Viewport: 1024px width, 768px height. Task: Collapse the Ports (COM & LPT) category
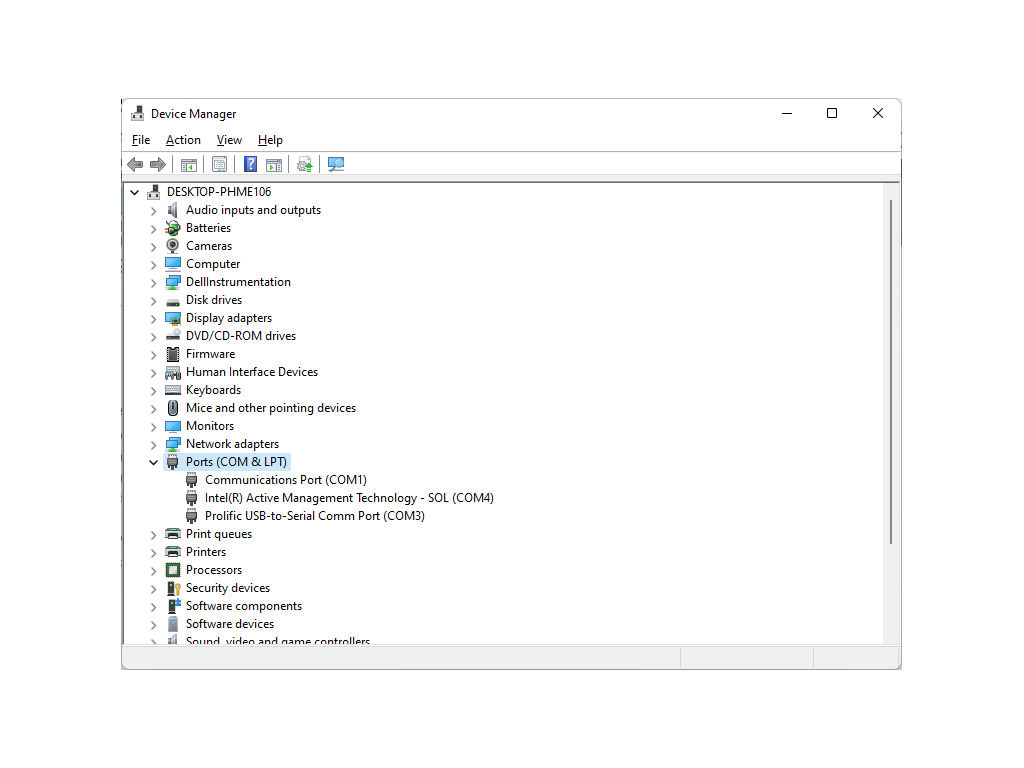pyautogui.click(x=153, y=462)
